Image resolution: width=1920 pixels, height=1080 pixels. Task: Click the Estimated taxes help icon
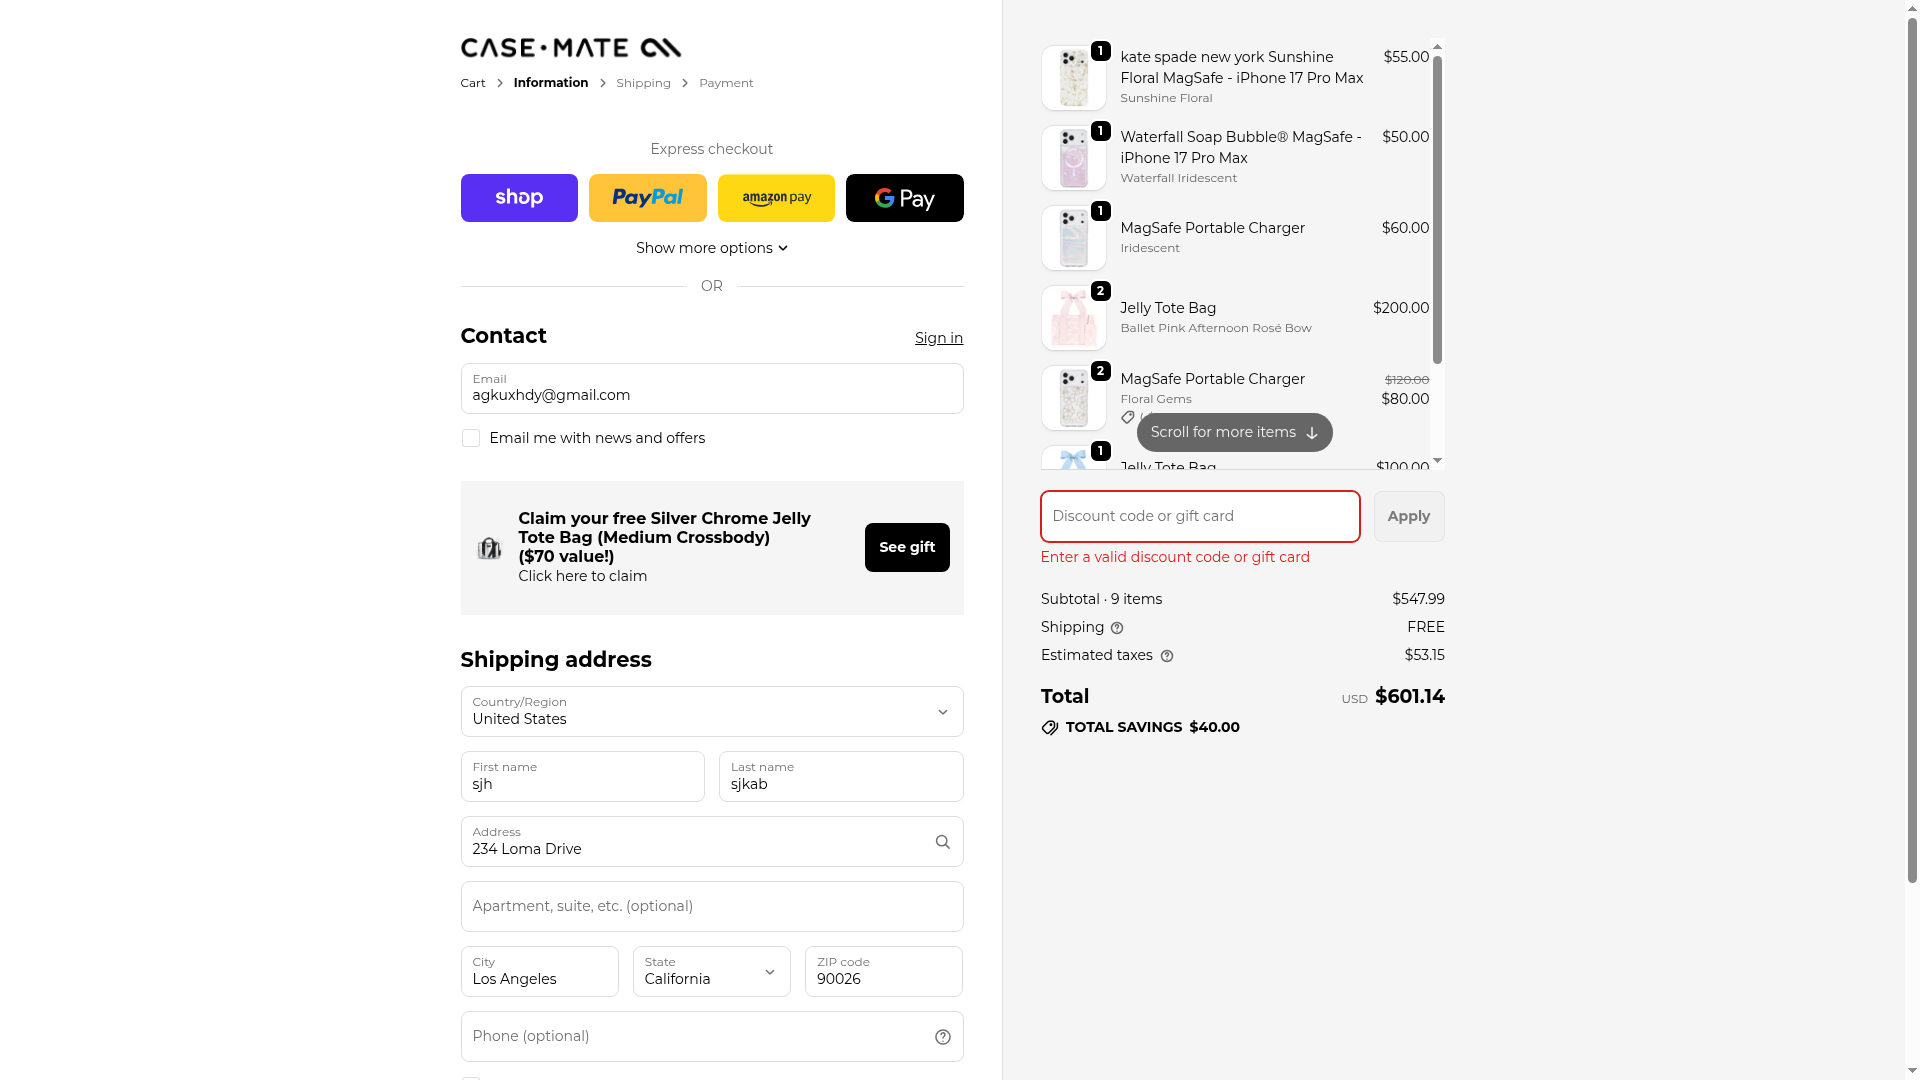[x=1166, y=656]
